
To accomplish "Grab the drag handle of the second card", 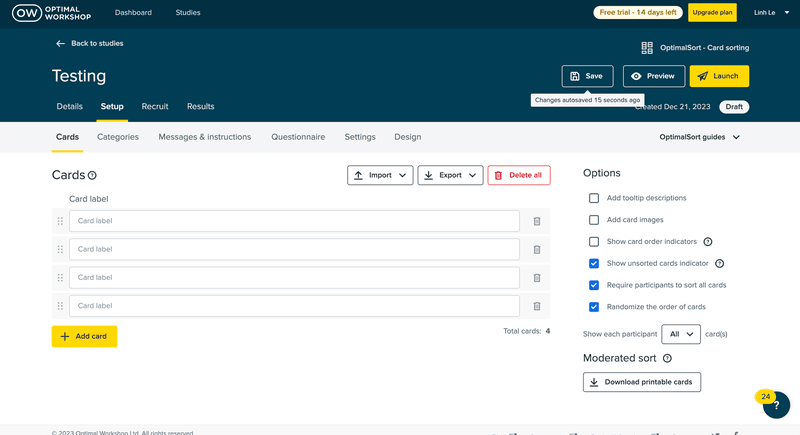I will click(x=60, y=250).
